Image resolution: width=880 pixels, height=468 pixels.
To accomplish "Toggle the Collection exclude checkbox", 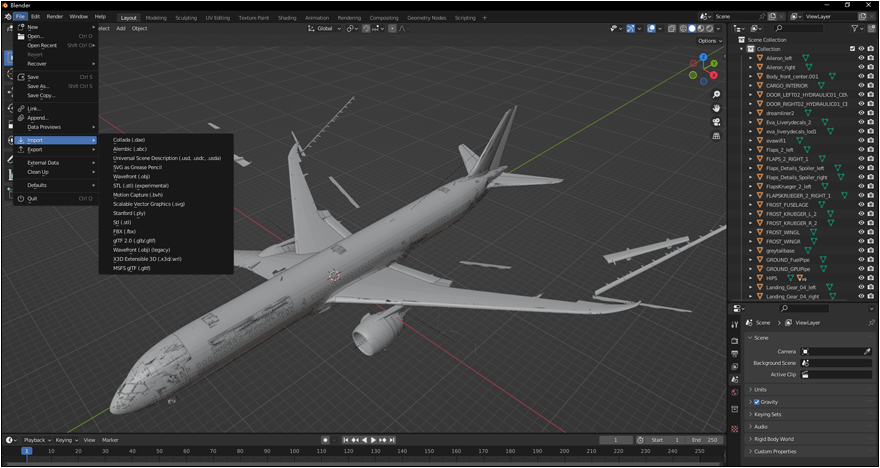I will (852, 49).
